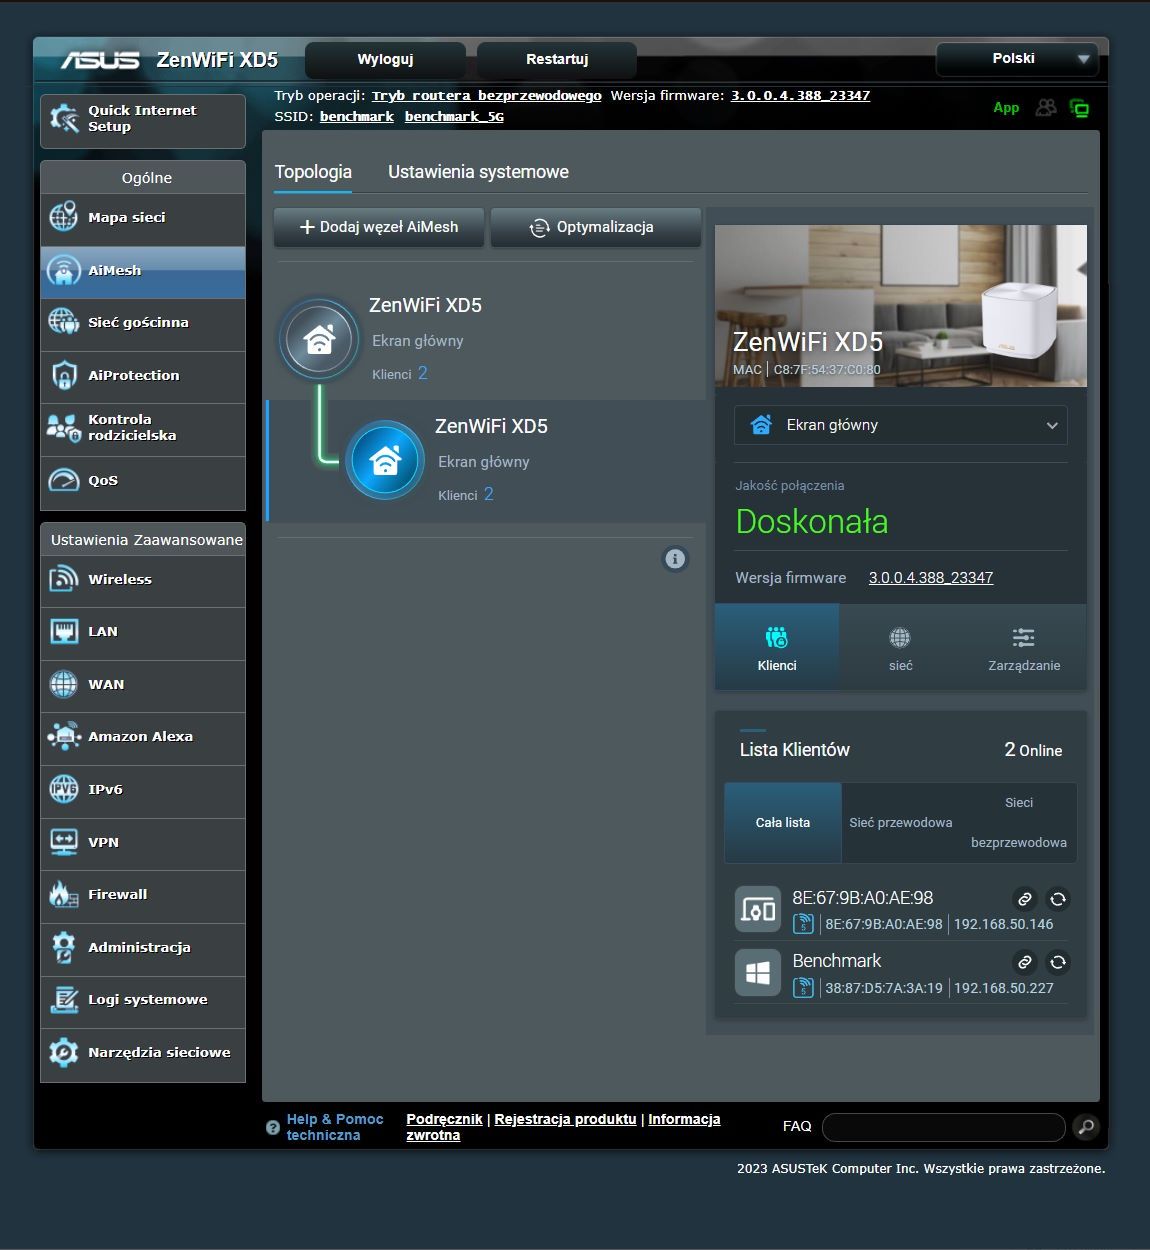
Task: Click the benchmark_5G SSID link
Action: (454, 117)
